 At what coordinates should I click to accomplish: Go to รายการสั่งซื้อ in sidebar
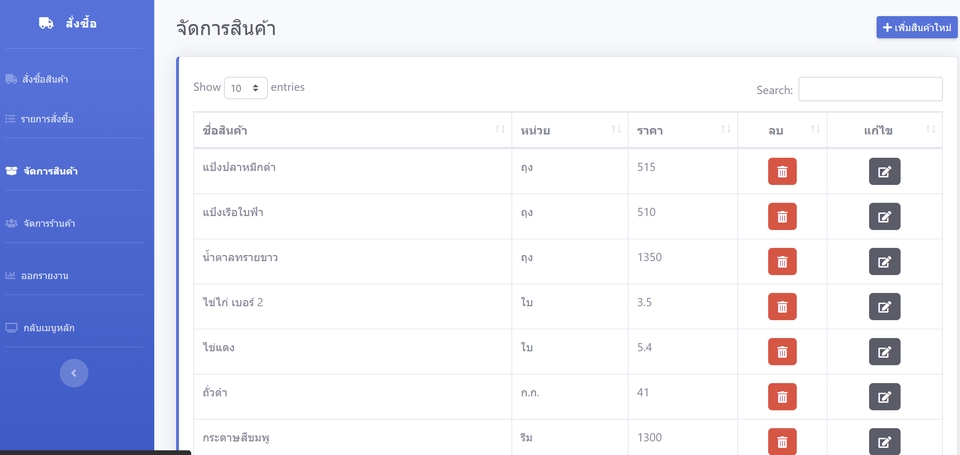47,119
